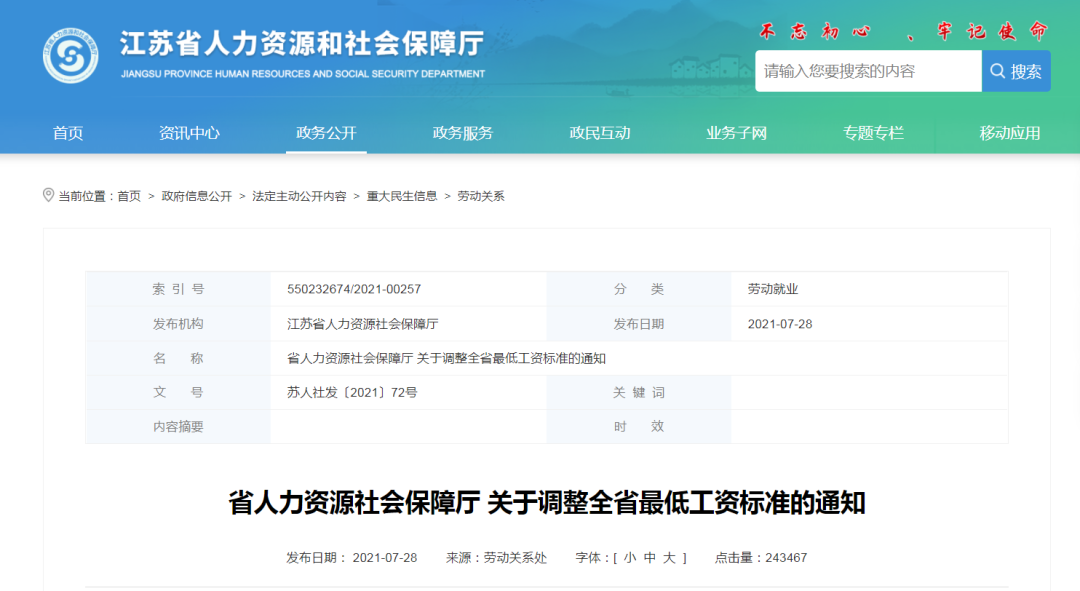Set font size to 中

[x=650, y=558]
